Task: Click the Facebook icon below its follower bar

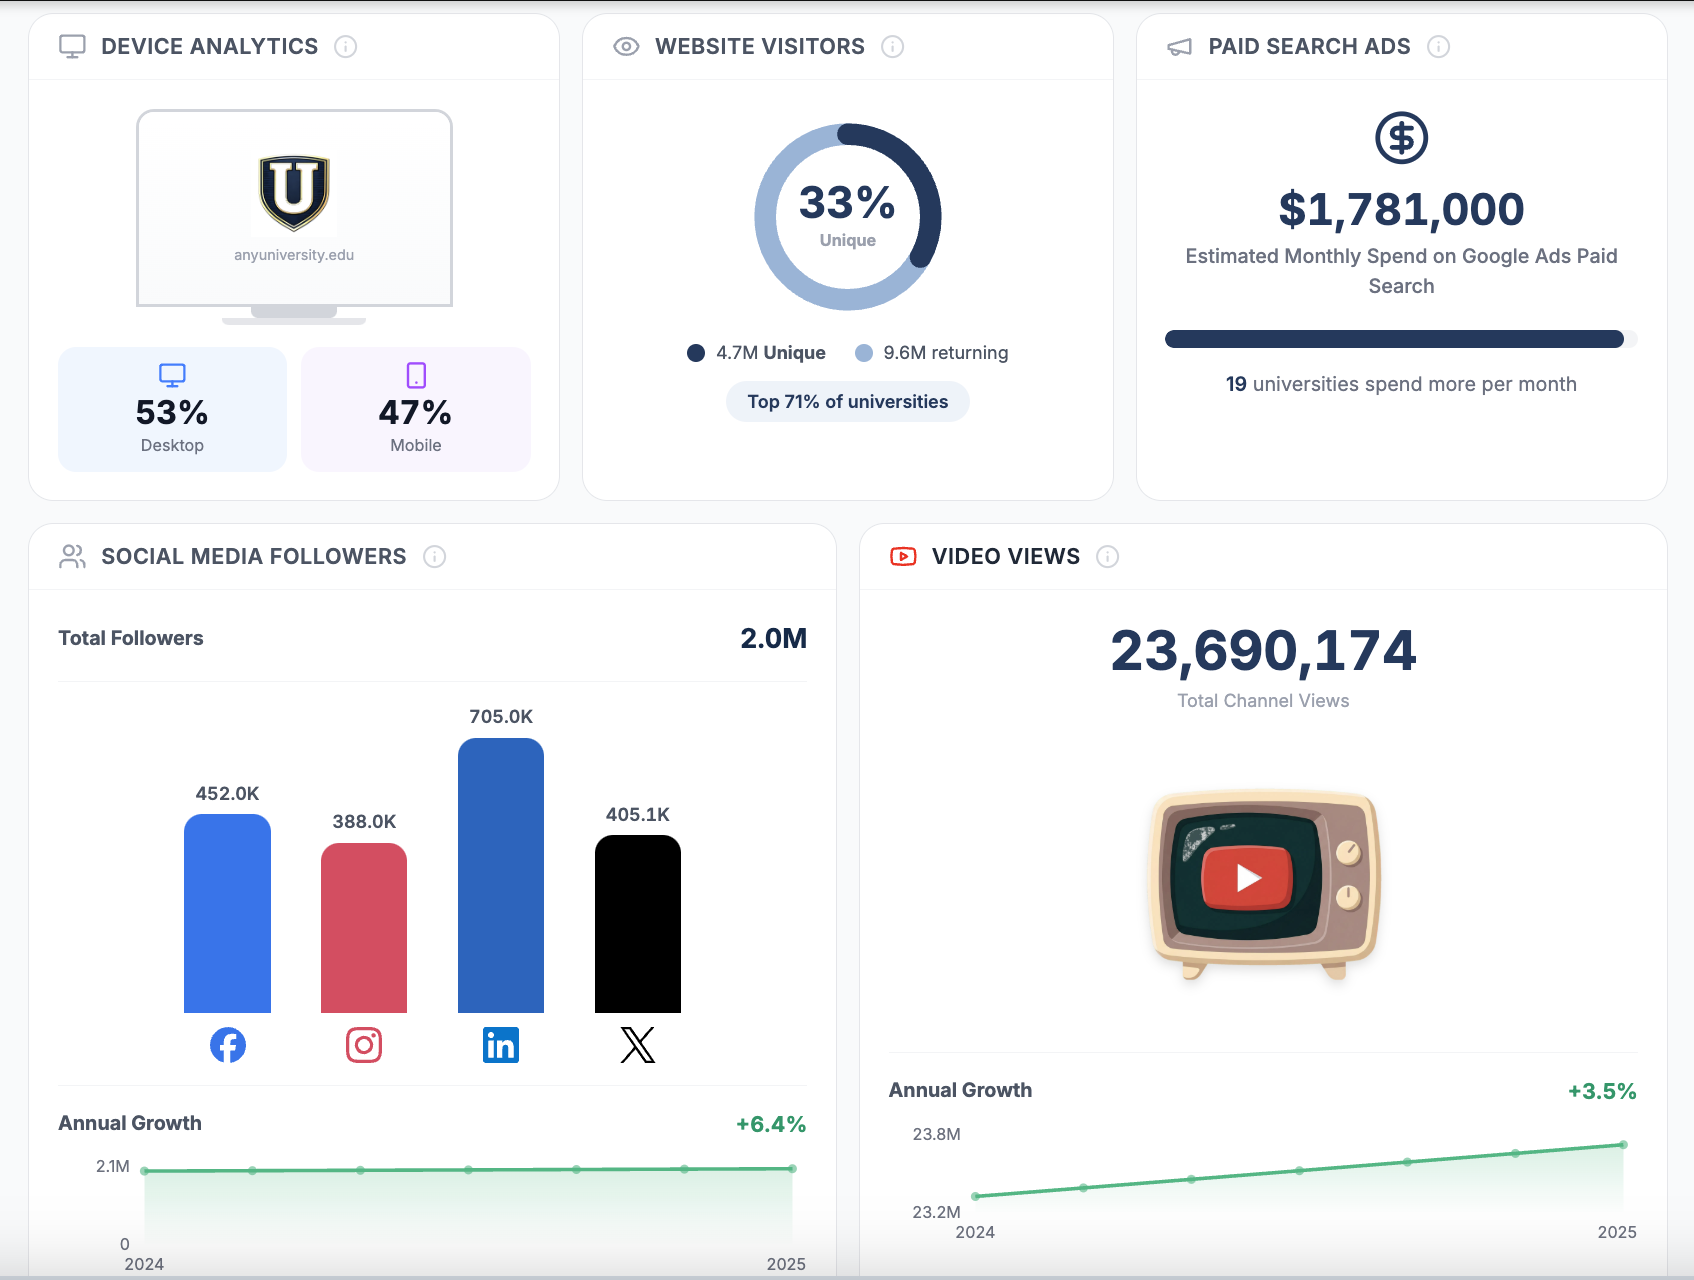Action: pyautogui.click(x=227, y=1045)
